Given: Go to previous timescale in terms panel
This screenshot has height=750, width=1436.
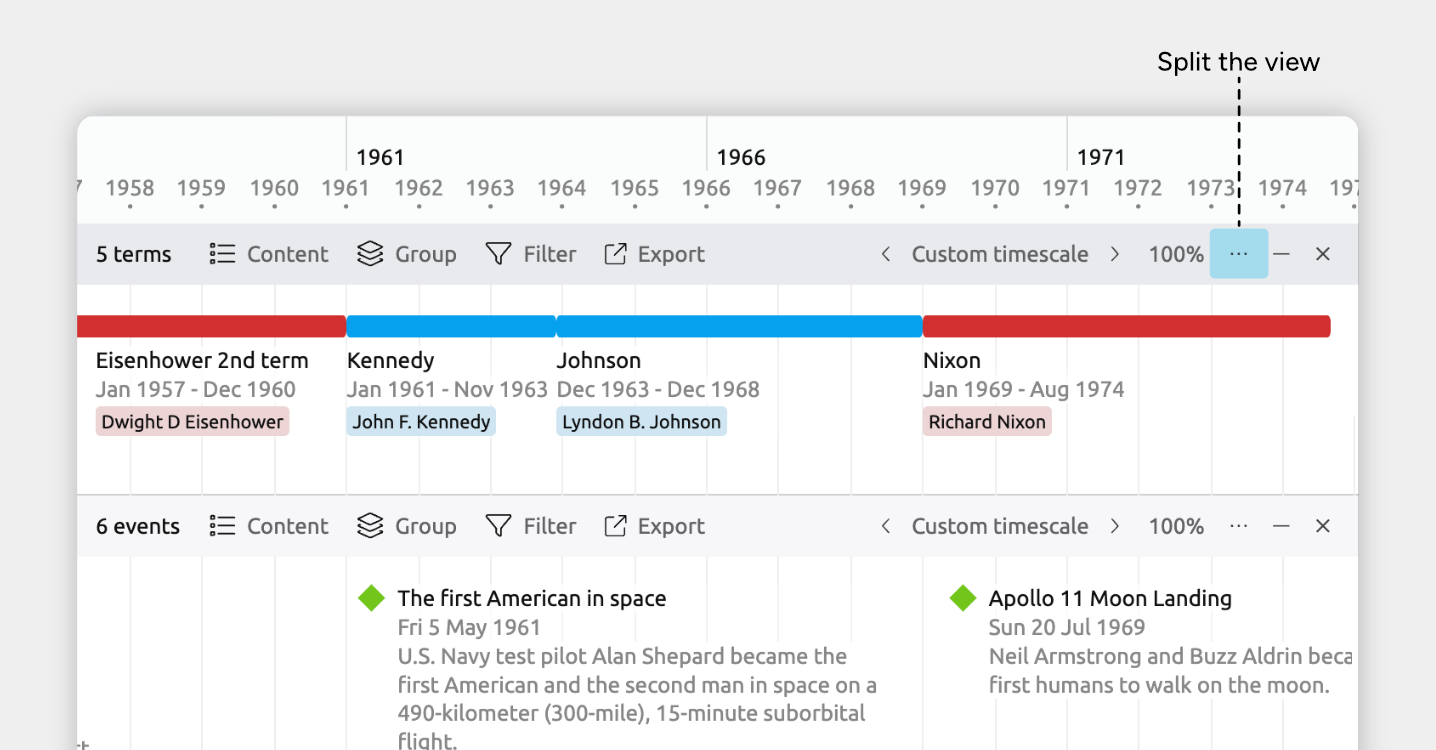Looking at the screenshot, I should [885, 254].
